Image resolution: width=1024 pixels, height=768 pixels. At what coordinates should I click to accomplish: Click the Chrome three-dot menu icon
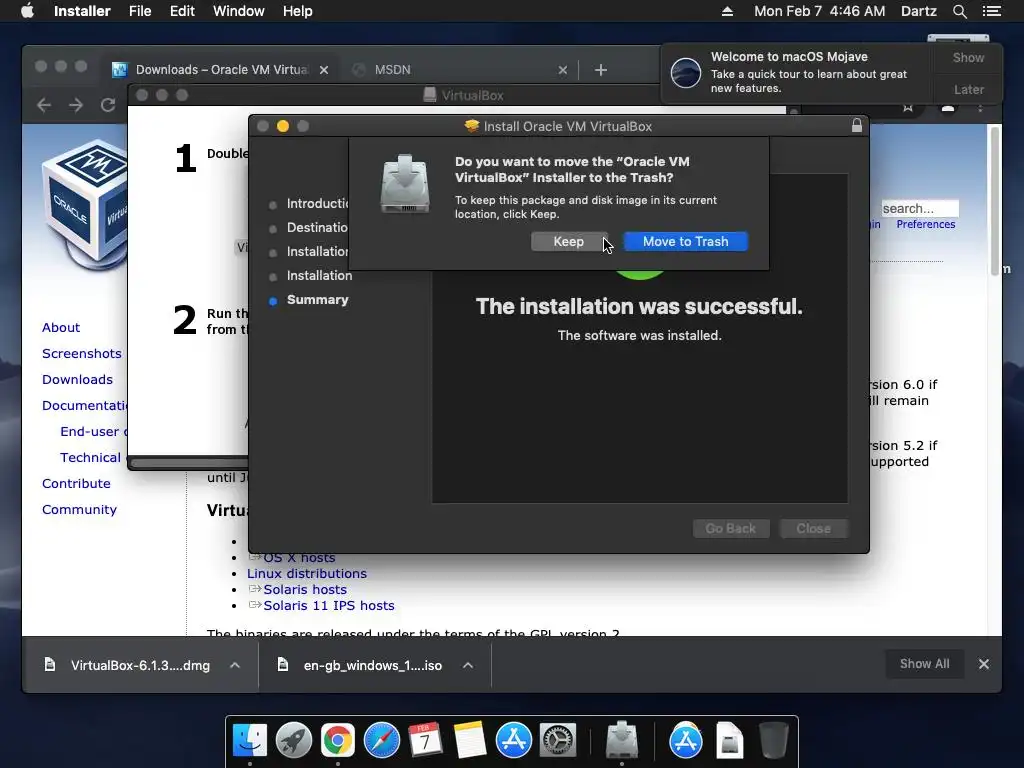(980, 108)
